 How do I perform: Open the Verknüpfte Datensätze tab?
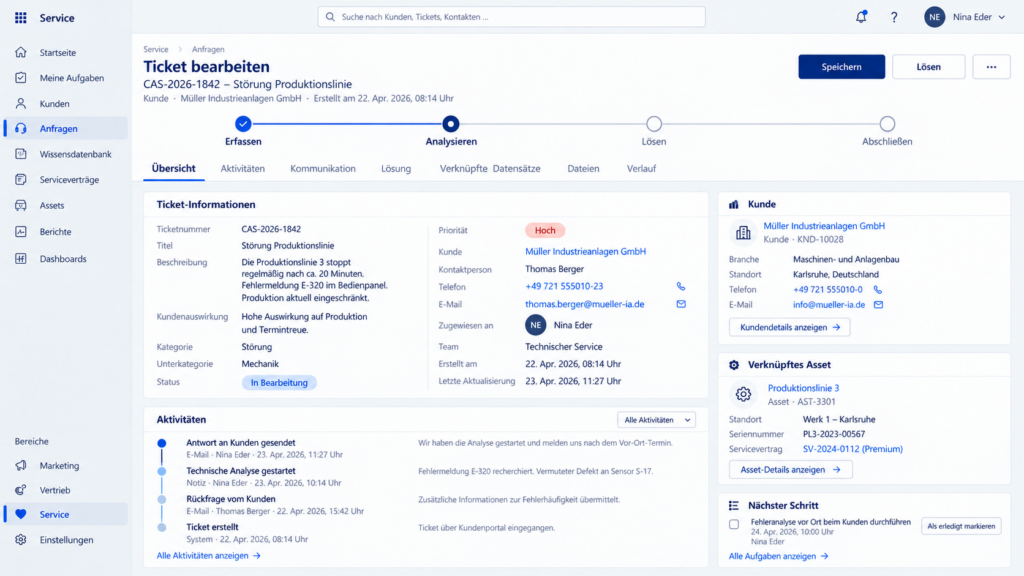coord(490,168)
